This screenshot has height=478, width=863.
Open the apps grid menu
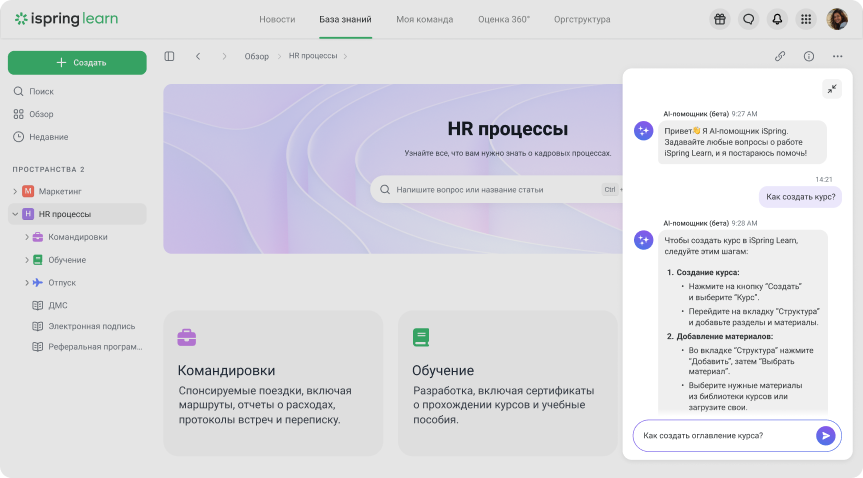click(x=806, y=19)
